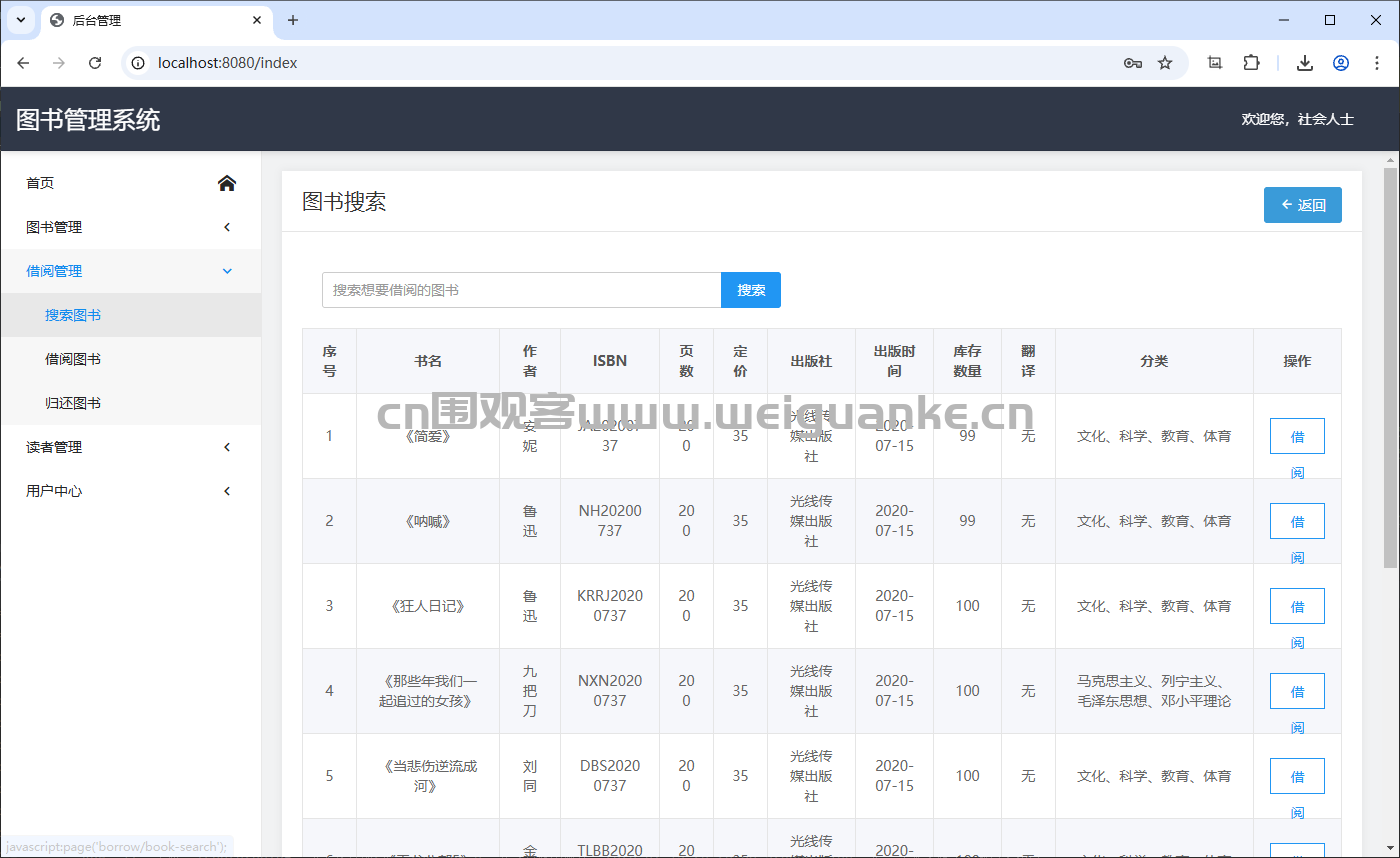Click the 书名 column header
The height and width of the screenshot is (858, 1400).
point(428,361)
